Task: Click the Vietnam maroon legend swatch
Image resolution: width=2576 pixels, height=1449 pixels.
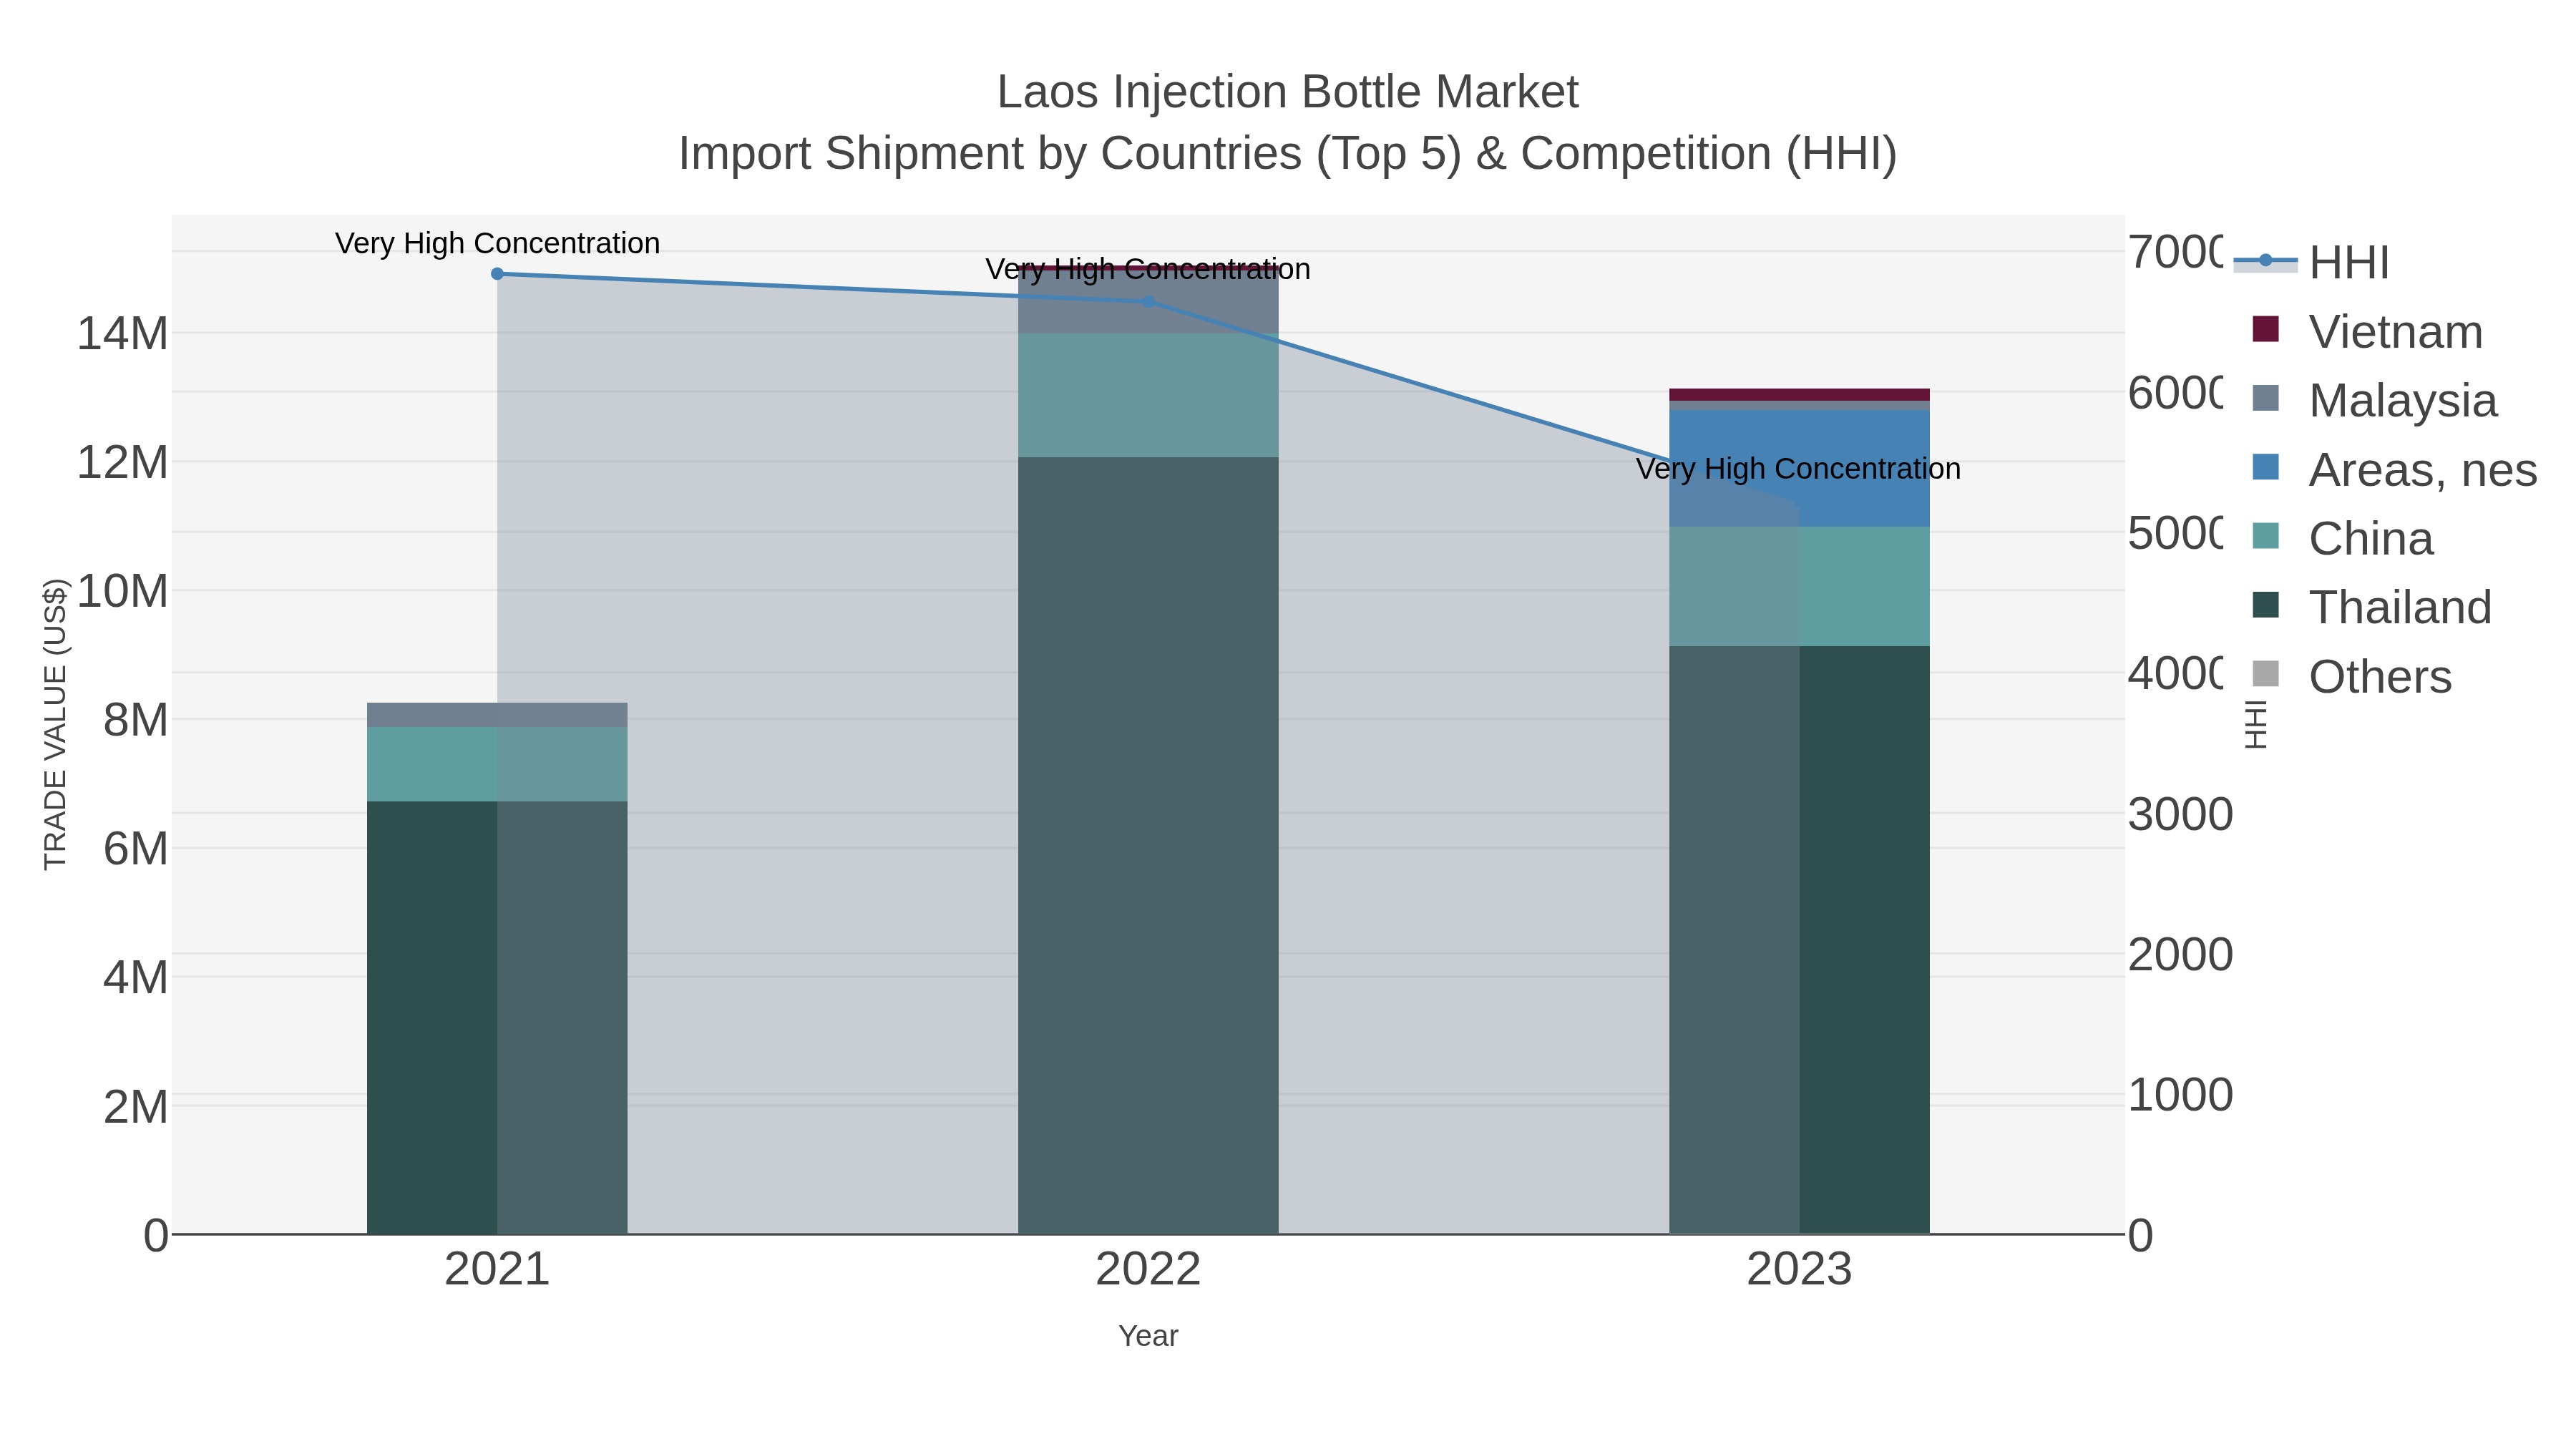Action: (2265, 329)
